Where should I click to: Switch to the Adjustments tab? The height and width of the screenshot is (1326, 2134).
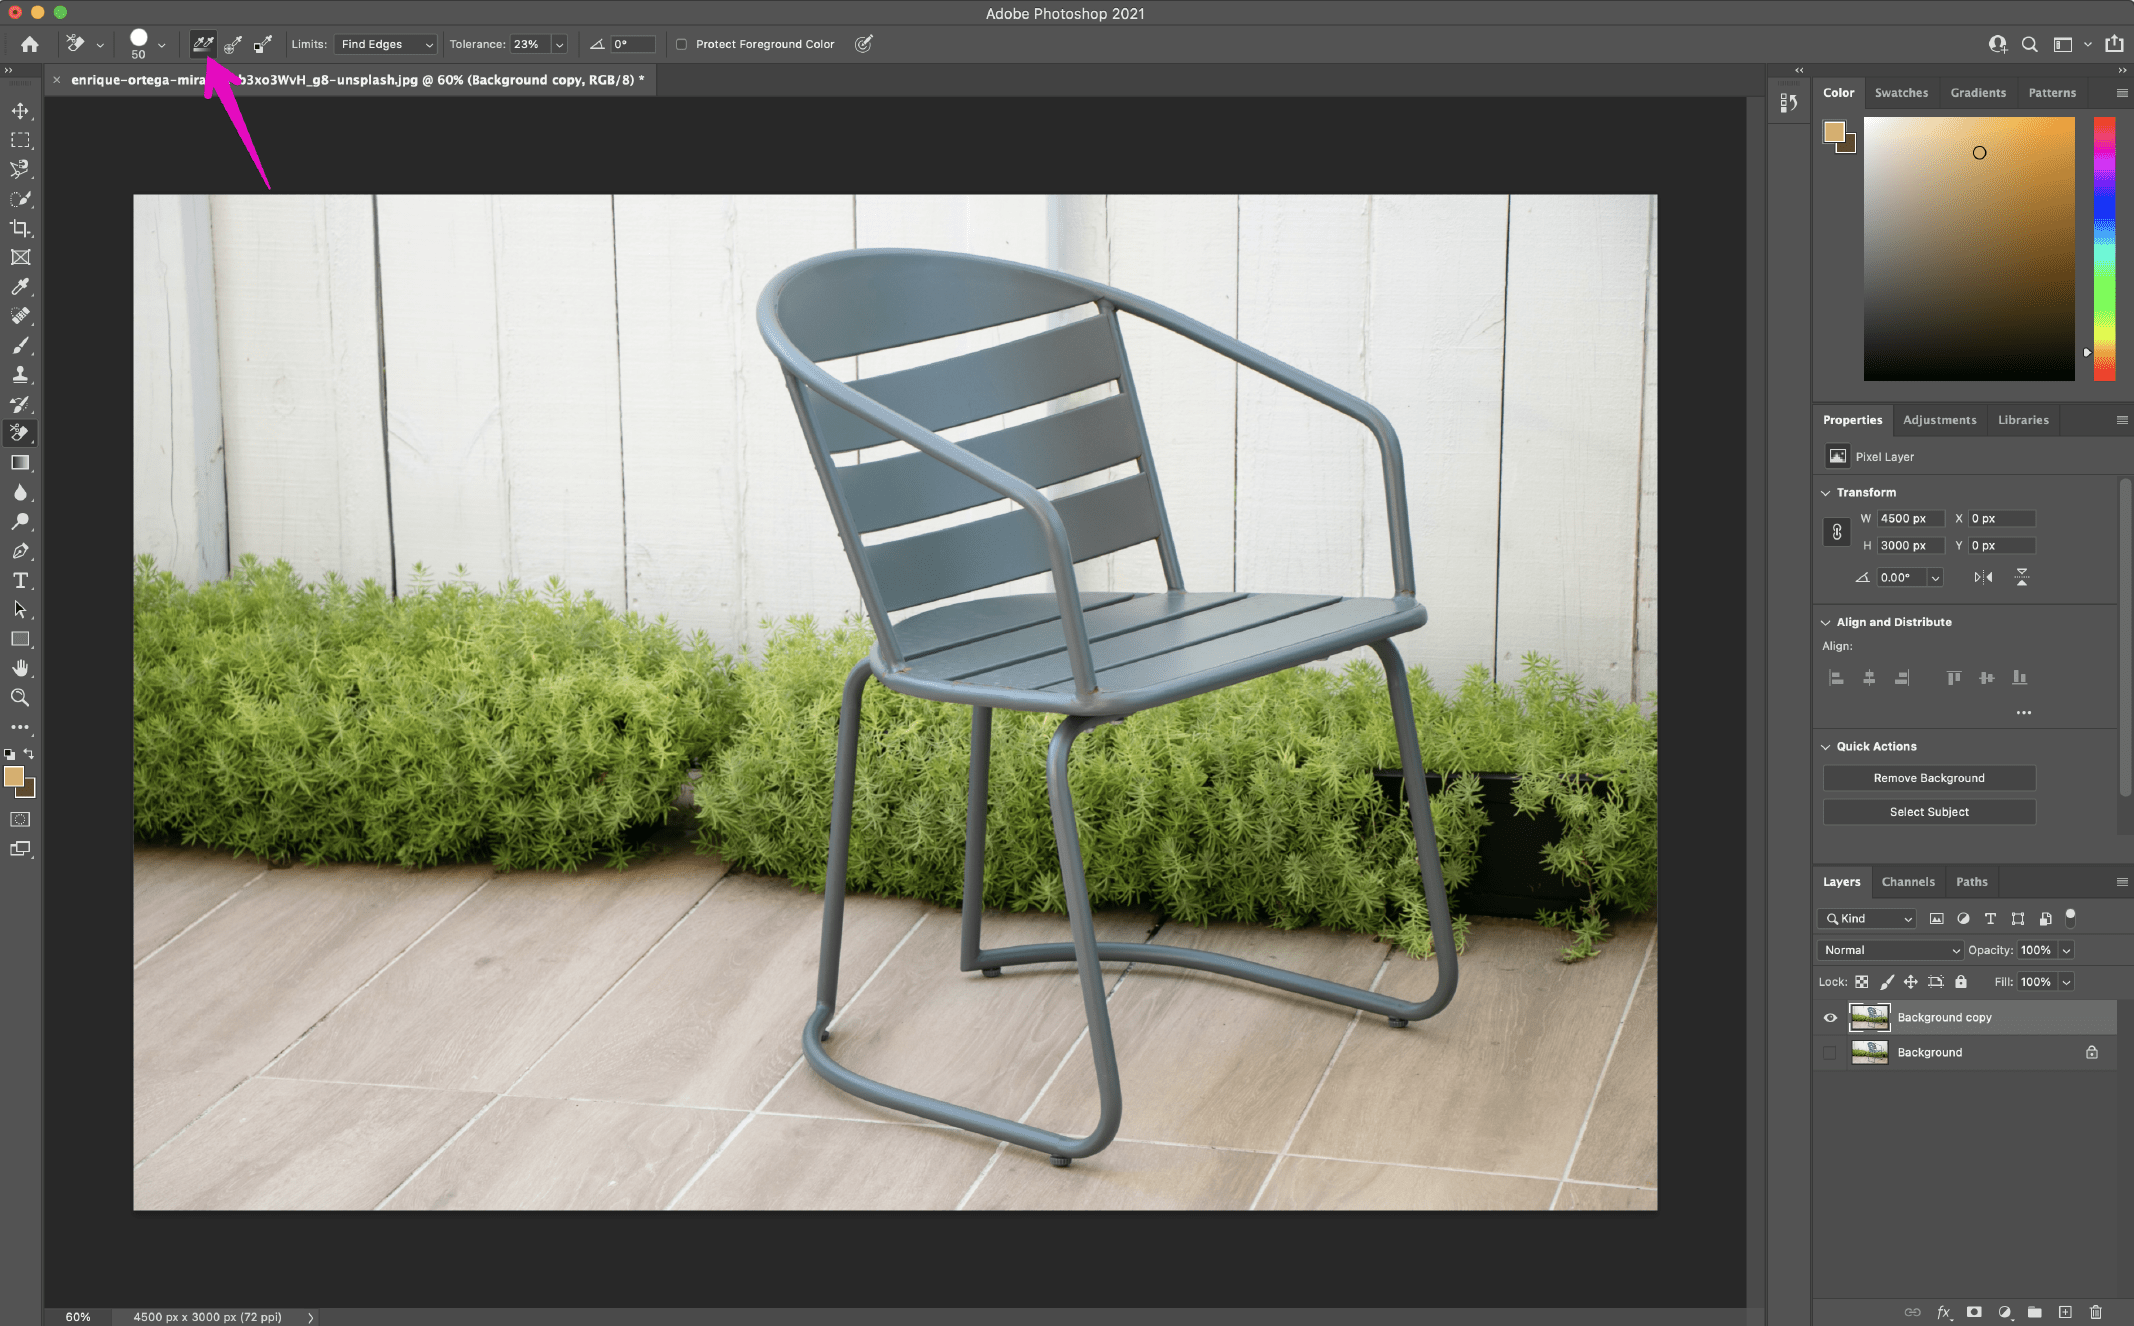click(1940, 419)
